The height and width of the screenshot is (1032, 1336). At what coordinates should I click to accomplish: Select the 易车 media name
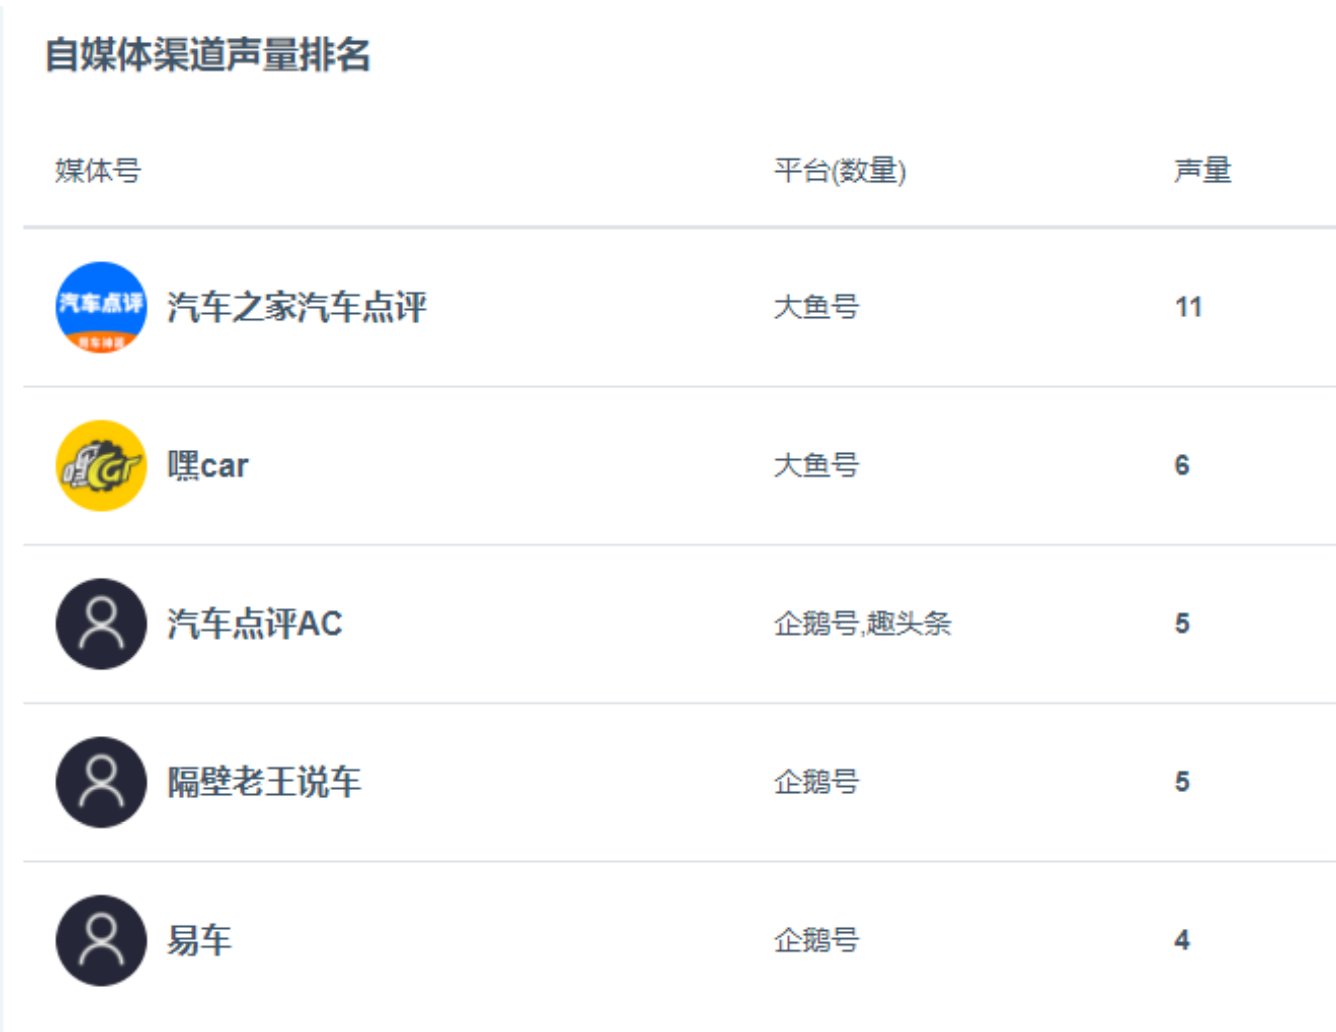(x=199, y=940)
